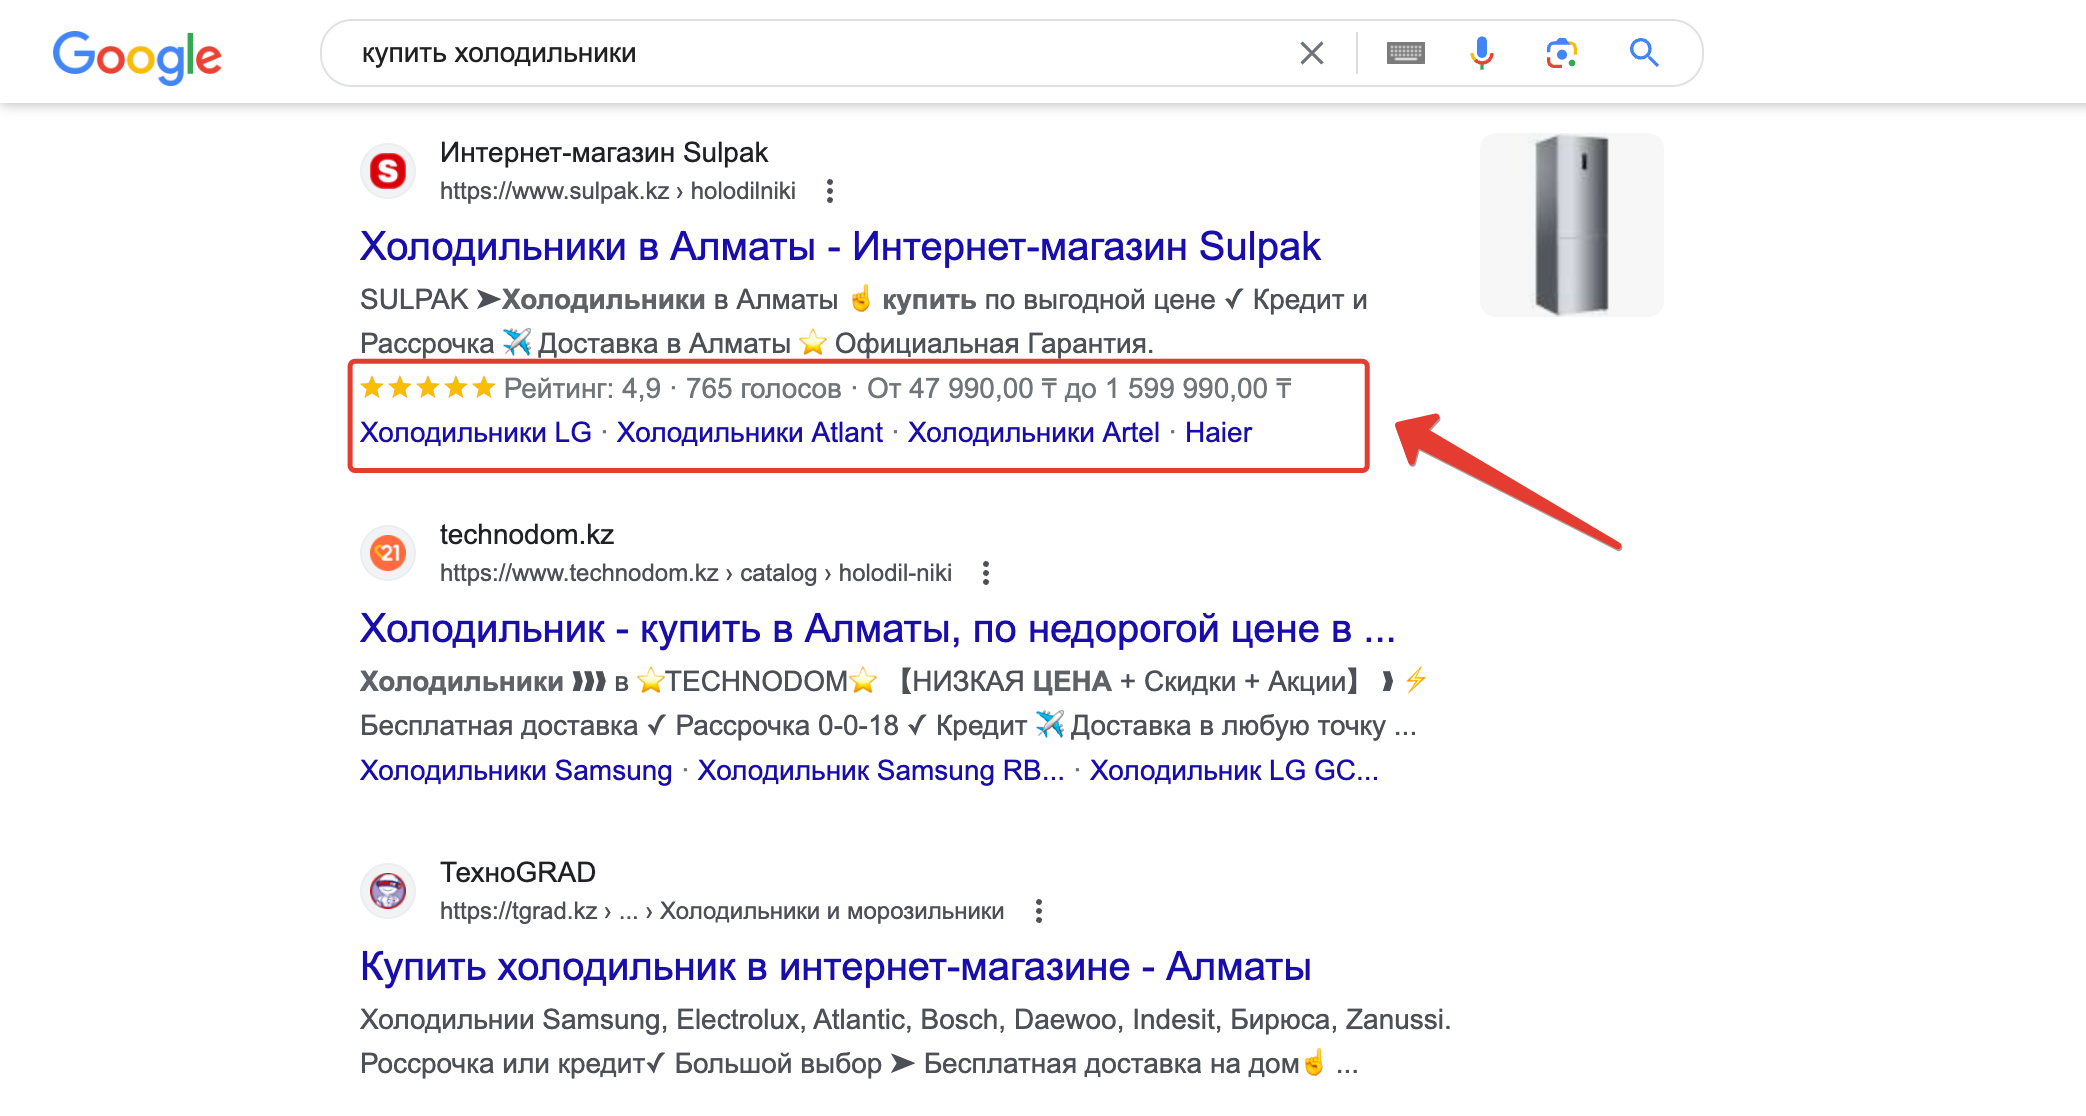The image size is (2086, 1116).
Task: Click the sulpak.kz › holodilniki URL
Action: click(617, 191)
